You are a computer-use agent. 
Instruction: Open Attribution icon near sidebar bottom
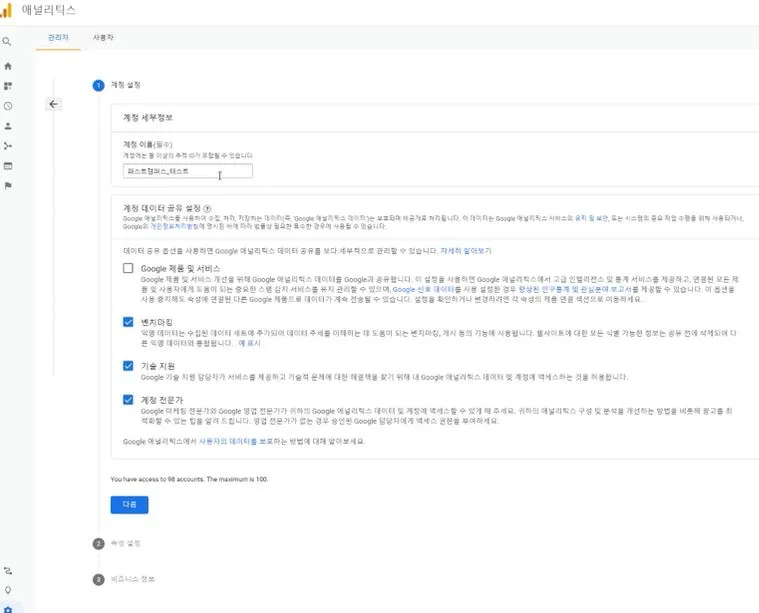(8, 571)
